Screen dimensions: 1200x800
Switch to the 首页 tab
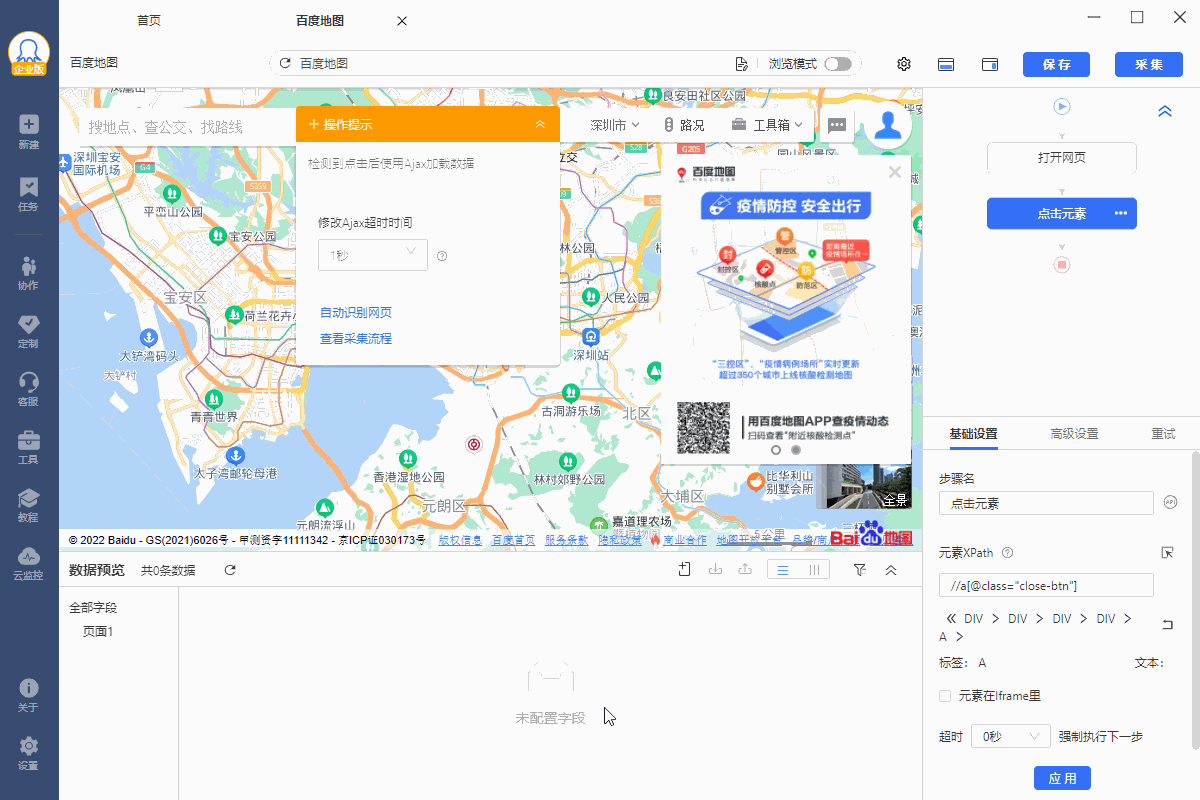[149, 21]
